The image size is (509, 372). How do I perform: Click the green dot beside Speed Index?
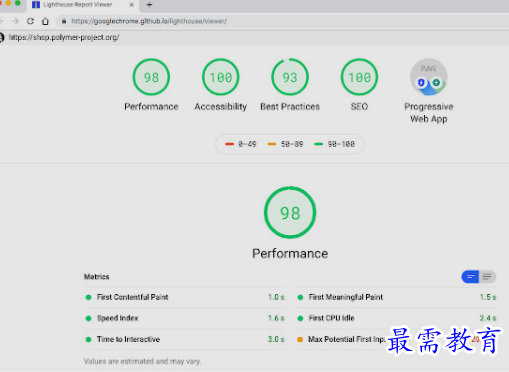88,318
